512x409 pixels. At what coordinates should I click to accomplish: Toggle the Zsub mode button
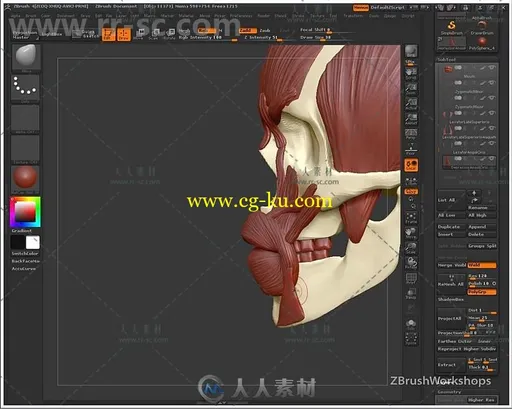pyautogui.click(x=265, y=30)
